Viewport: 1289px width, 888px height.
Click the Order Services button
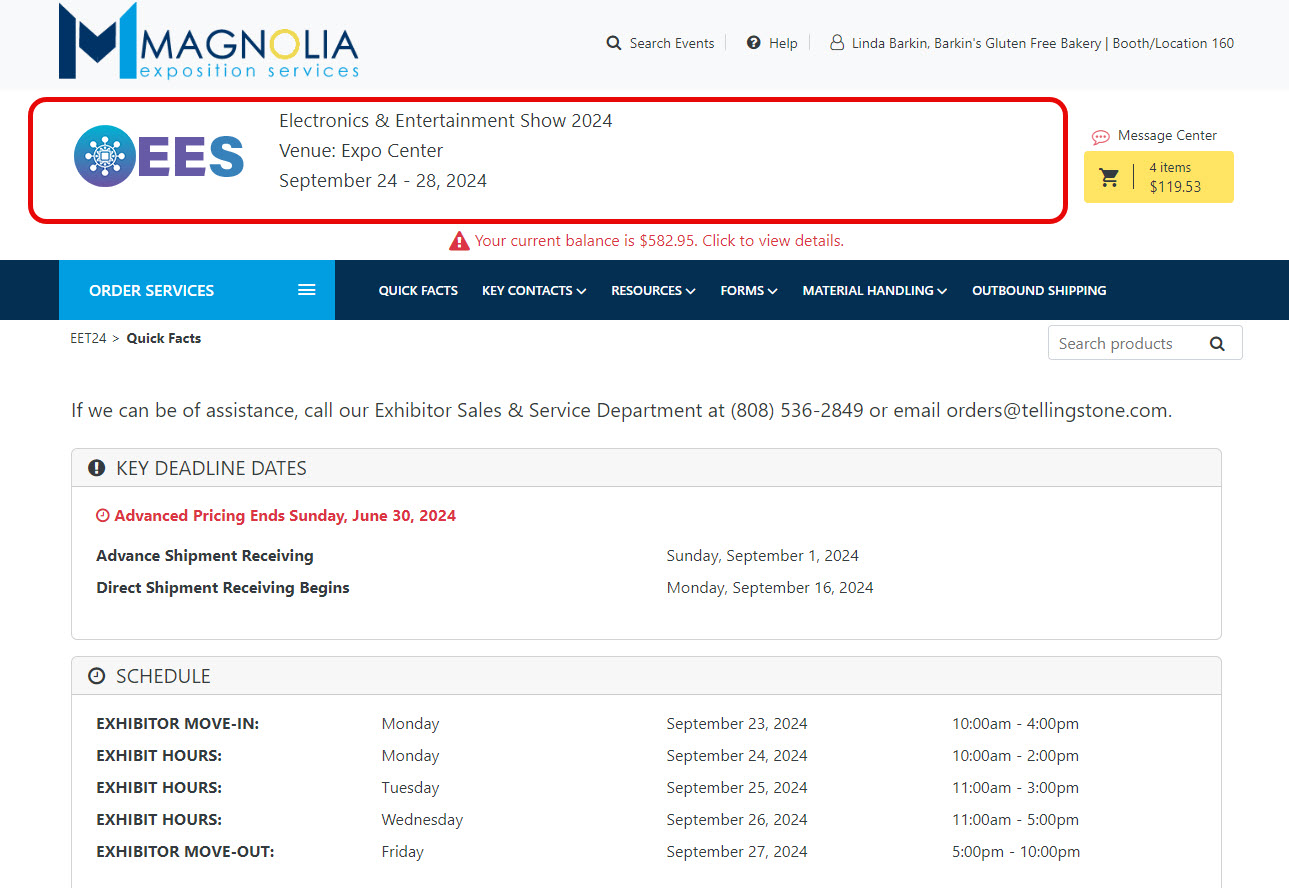click(x=152, y=290)
